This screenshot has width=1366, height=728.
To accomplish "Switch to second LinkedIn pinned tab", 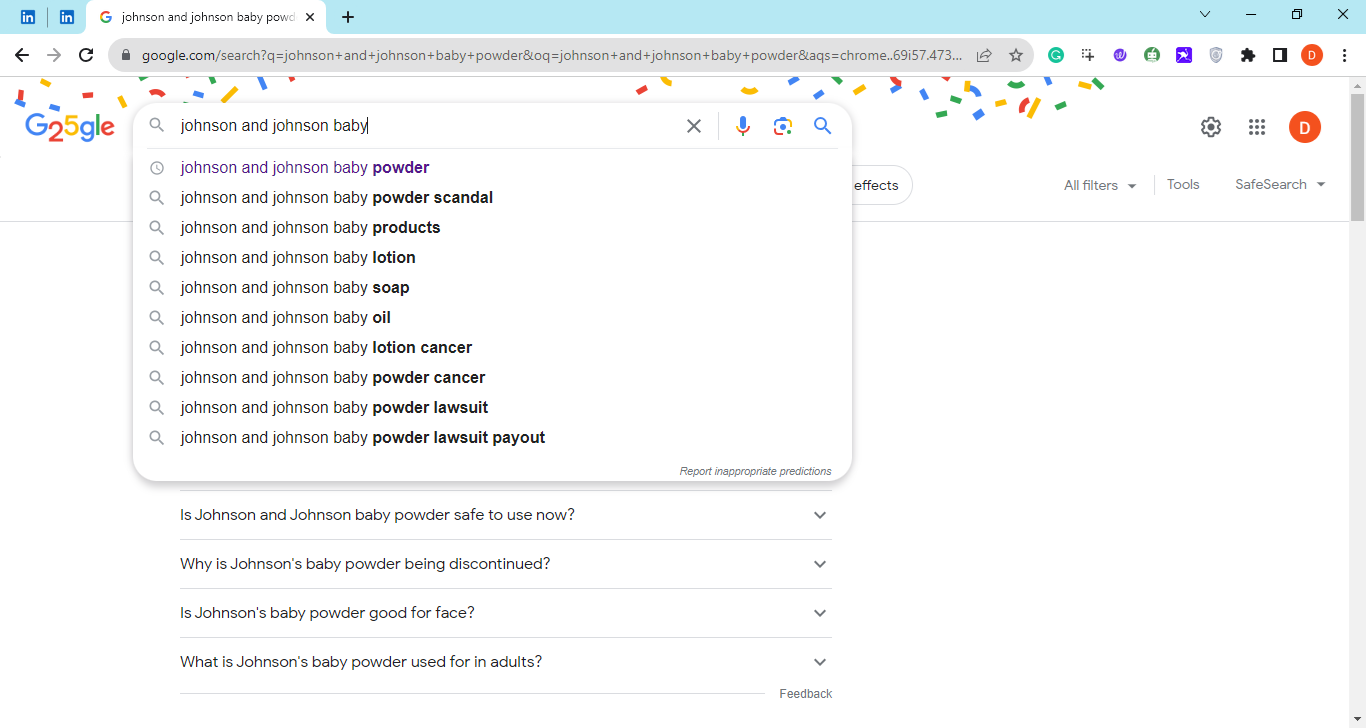I will click(67, 17).
